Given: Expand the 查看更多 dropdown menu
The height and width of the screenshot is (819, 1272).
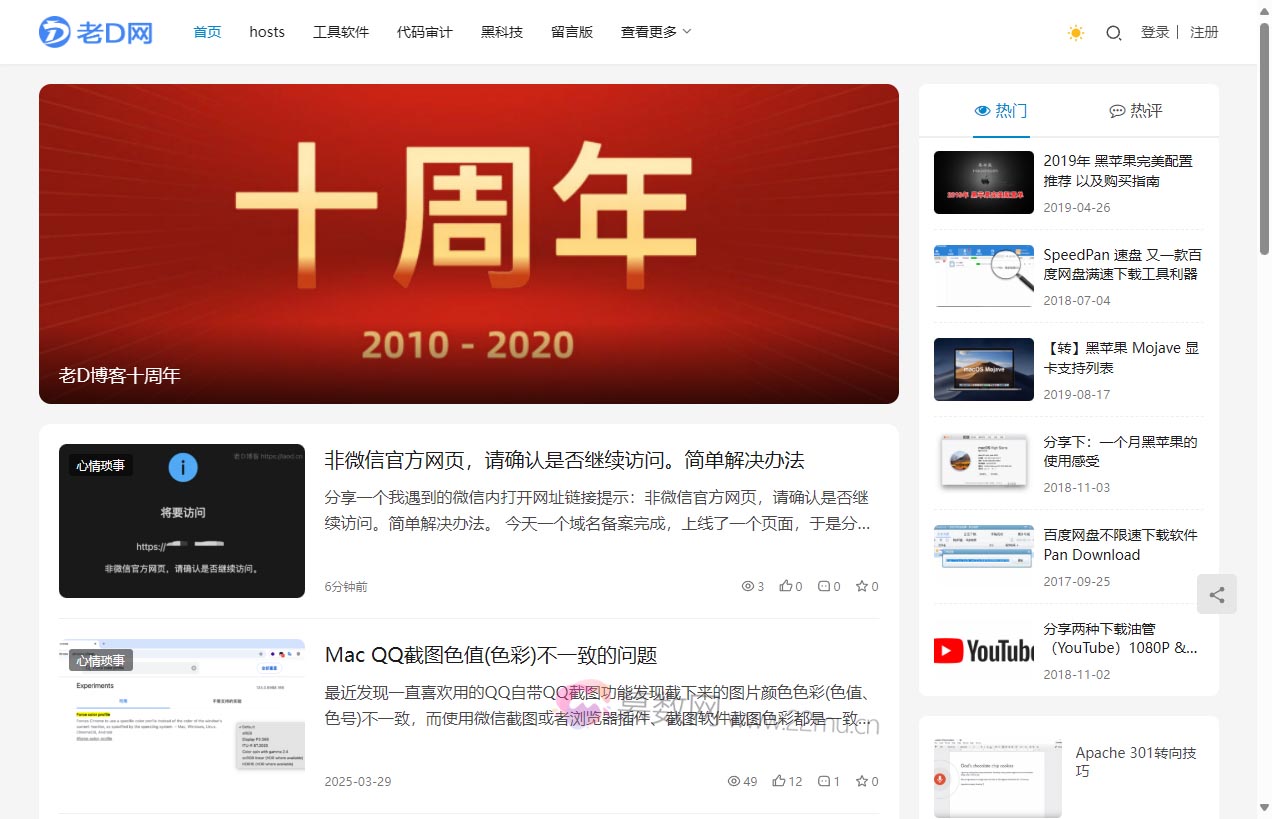Looking at the screenshot, I should 656,32.
